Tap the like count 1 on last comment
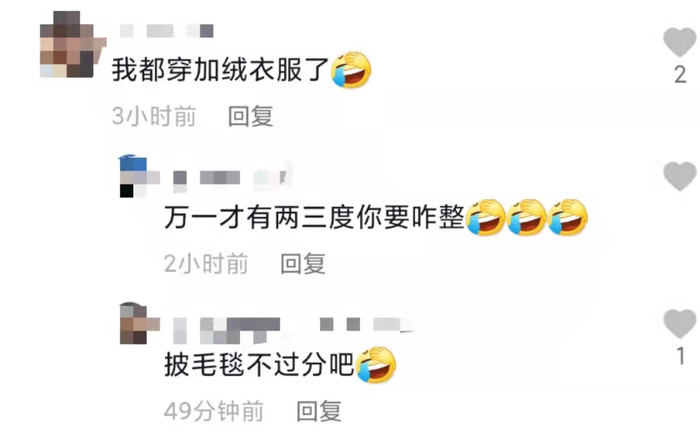The image size is (700, 442). [x=680, y=356]
